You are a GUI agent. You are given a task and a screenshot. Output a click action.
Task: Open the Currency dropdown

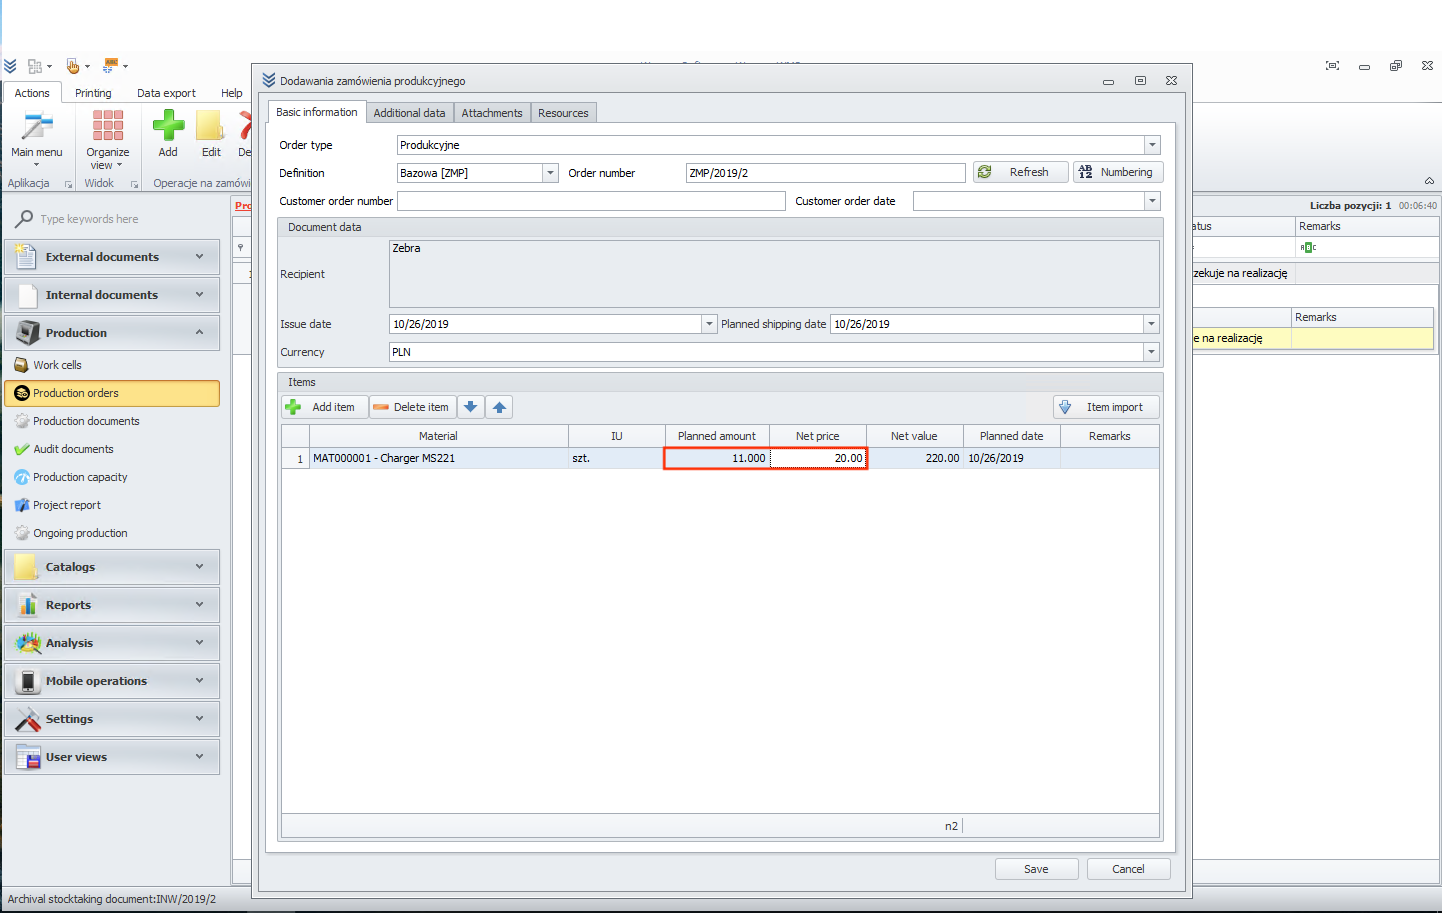[1151, 352]
